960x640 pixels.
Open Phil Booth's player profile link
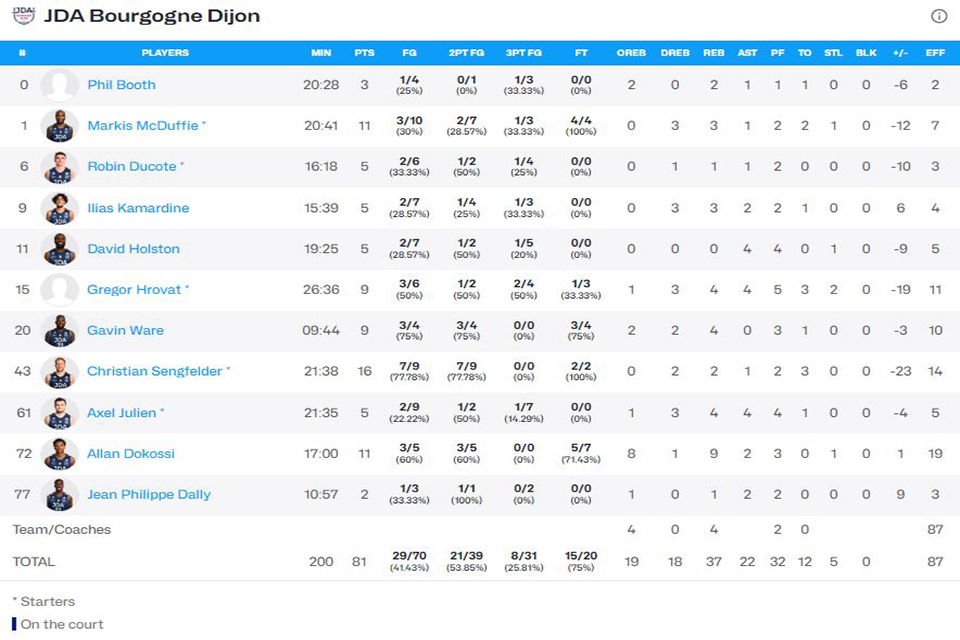coord(121,85)
